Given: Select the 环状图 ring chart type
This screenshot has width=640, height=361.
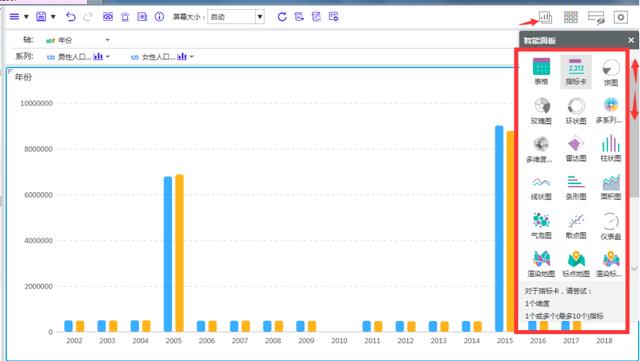Looking at the screenshot, I should 576,111.
